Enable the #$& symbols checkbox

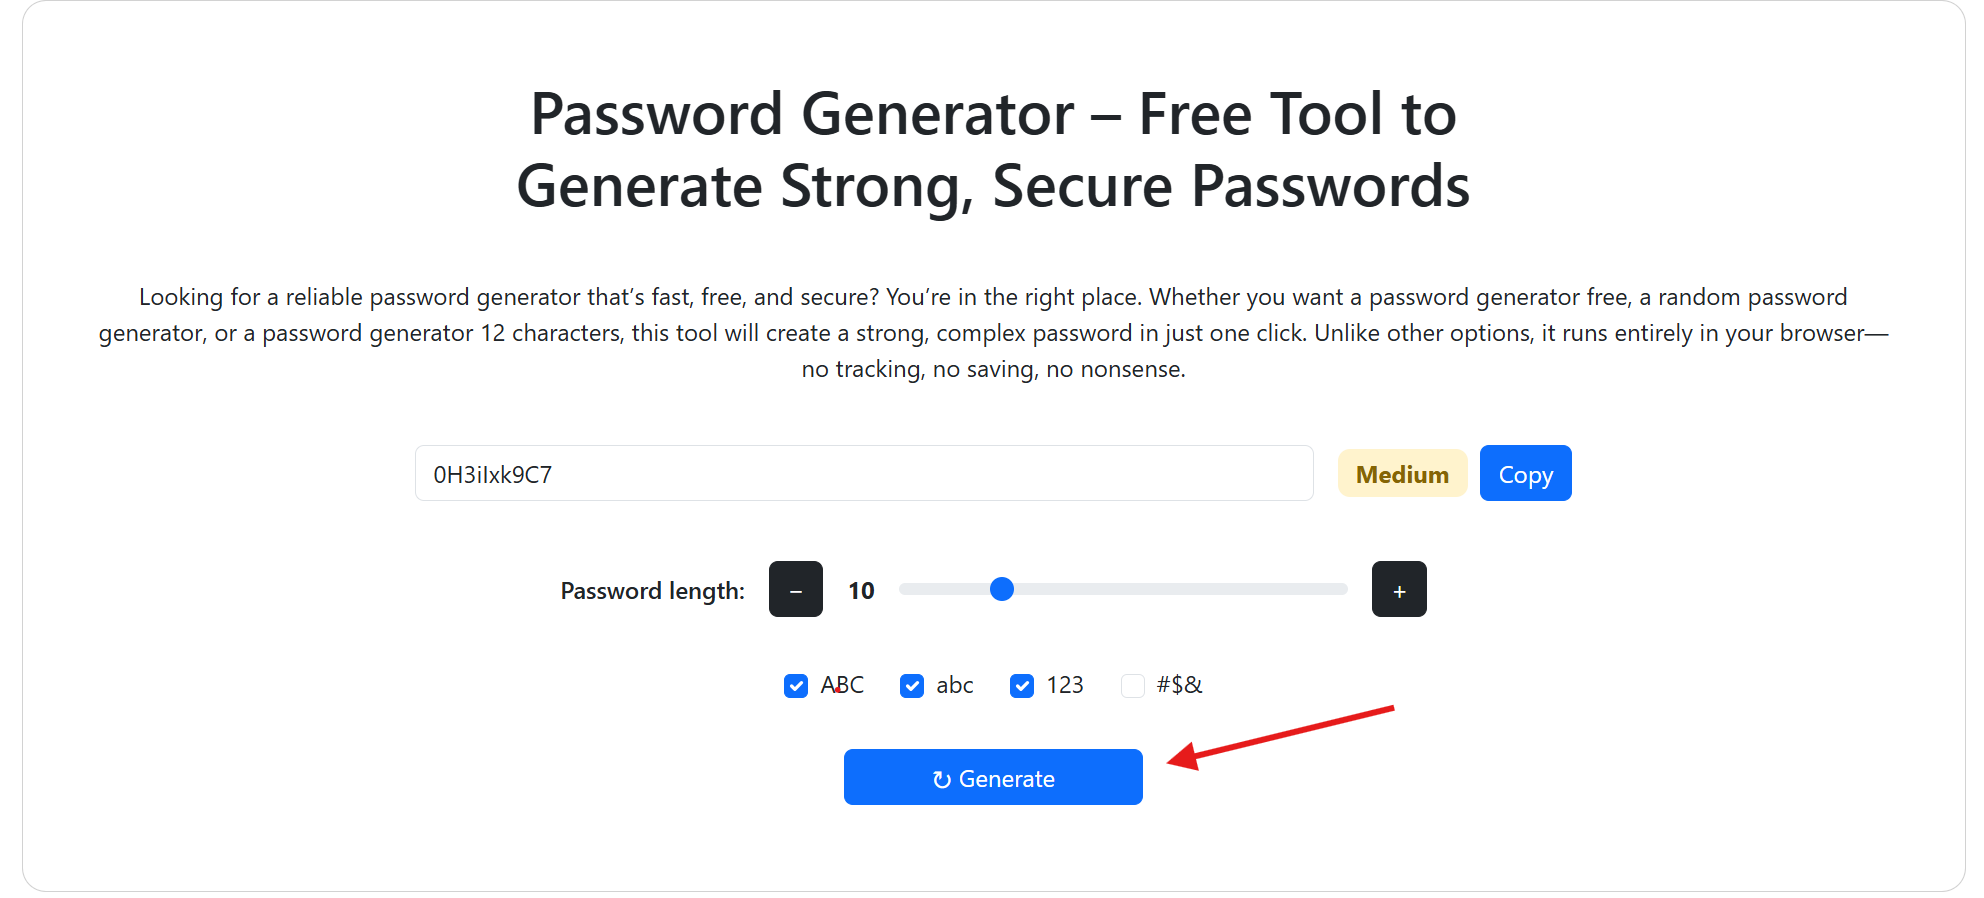point(1132,685)
